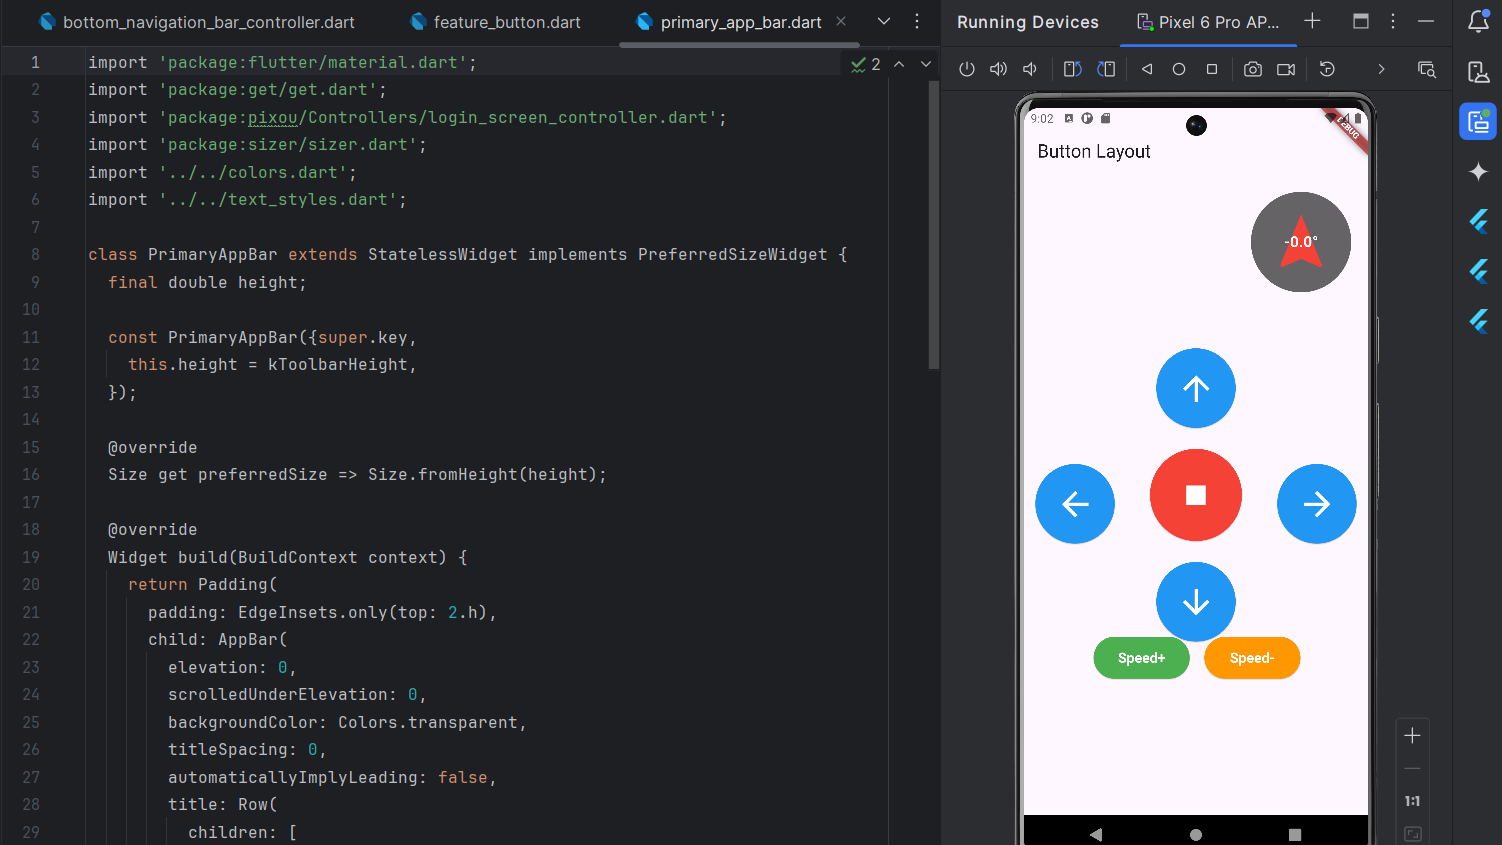Tap the green Speed+ button
Screen dimensions: 1502x845
1142,658
